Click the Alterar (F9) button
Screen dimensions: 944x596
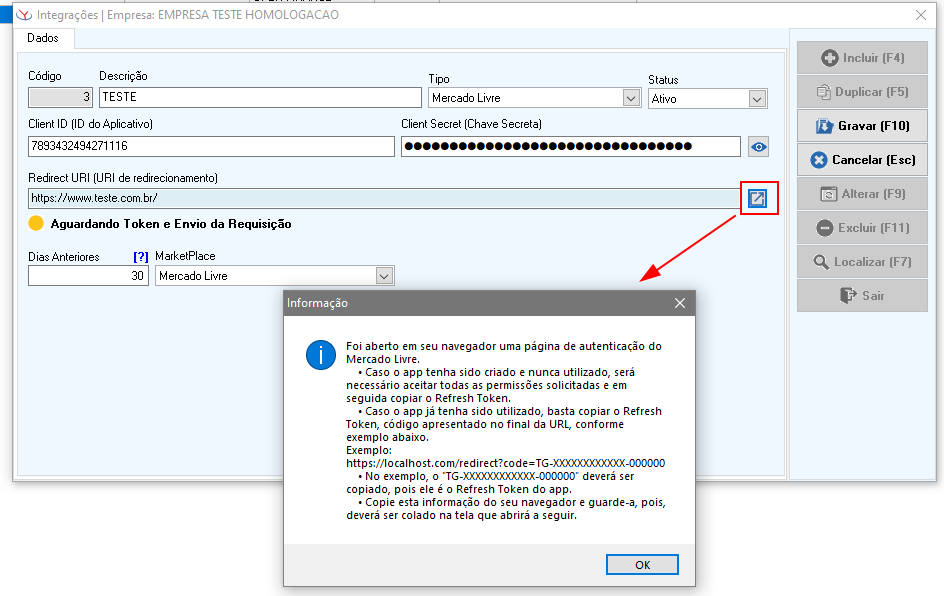click(x=862, y=194)
